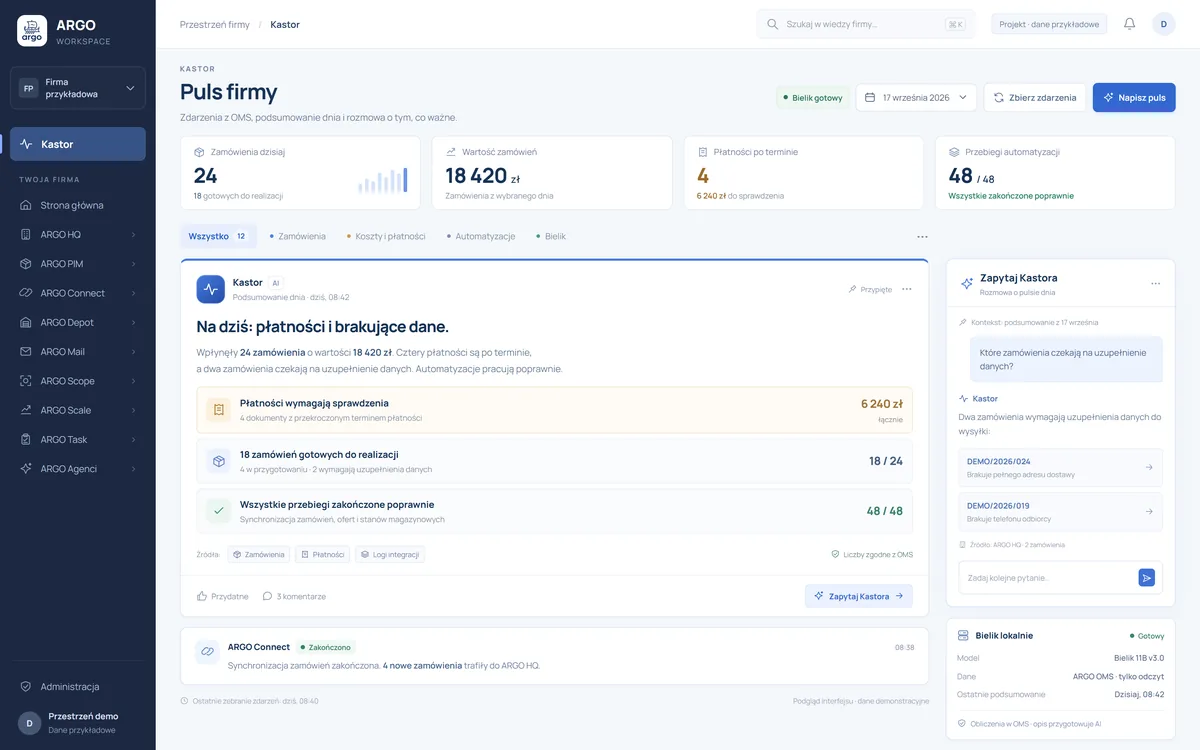This screenshot has height=750, width=1200.
Task: Open notifications bell icon
Action: click(1130, 24)
